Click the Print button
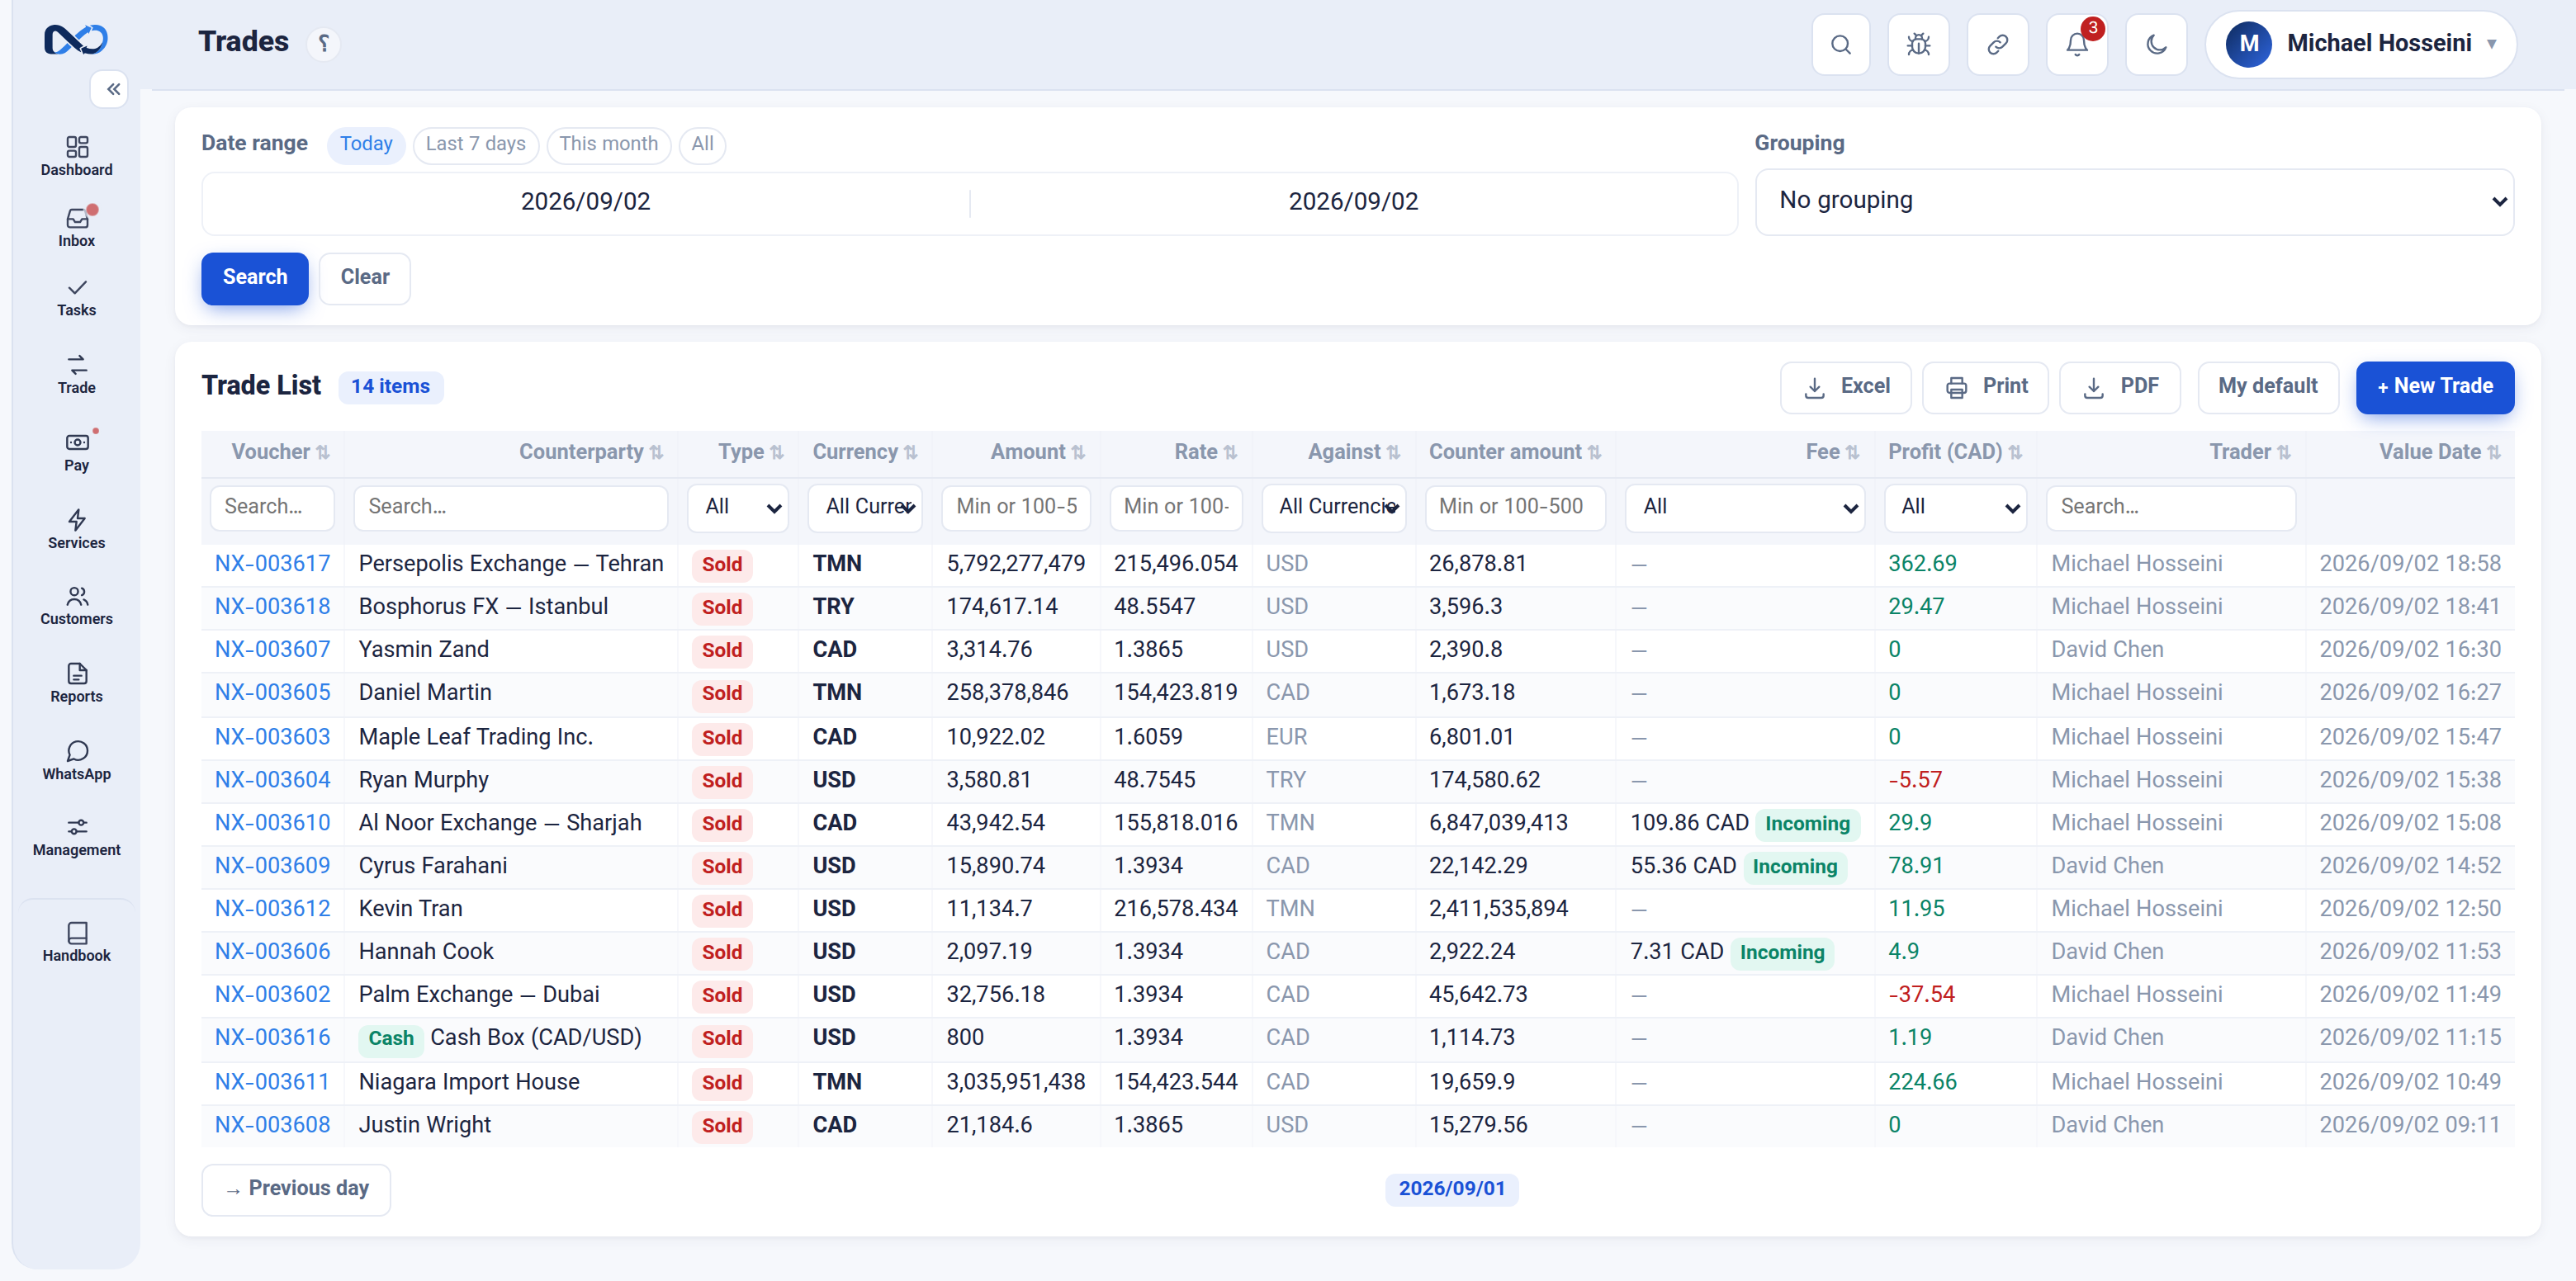2576x1281 pixels. 1985,387
